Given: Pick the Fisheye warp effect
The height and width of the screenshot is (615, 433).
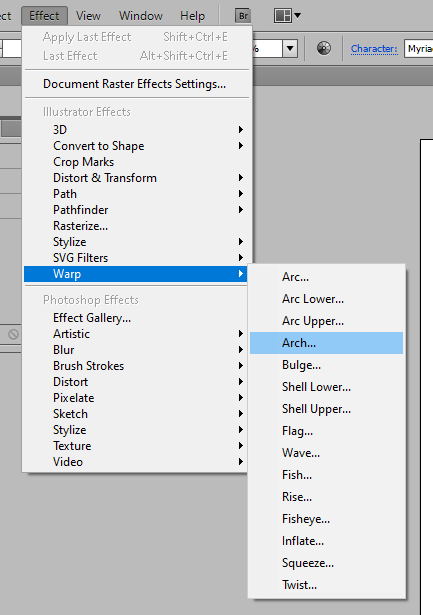Looking at the screenshot, I should [x=326, y=519].
